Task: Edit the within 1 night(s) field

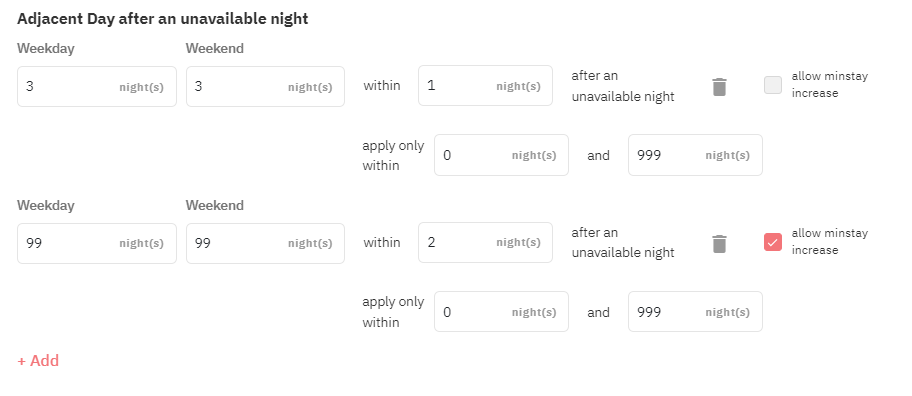Action: pyautogui.click(x=485, y=85)
